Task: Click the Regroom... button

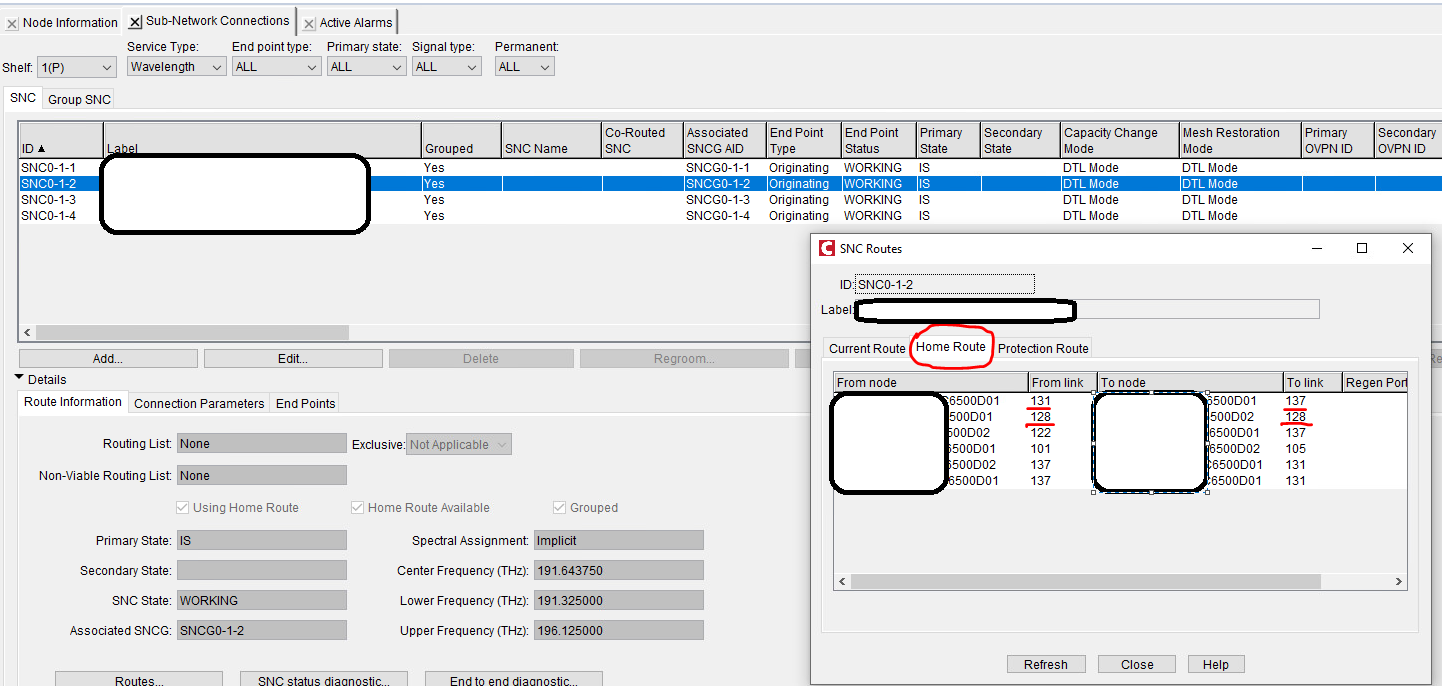Action: point(683,358)
